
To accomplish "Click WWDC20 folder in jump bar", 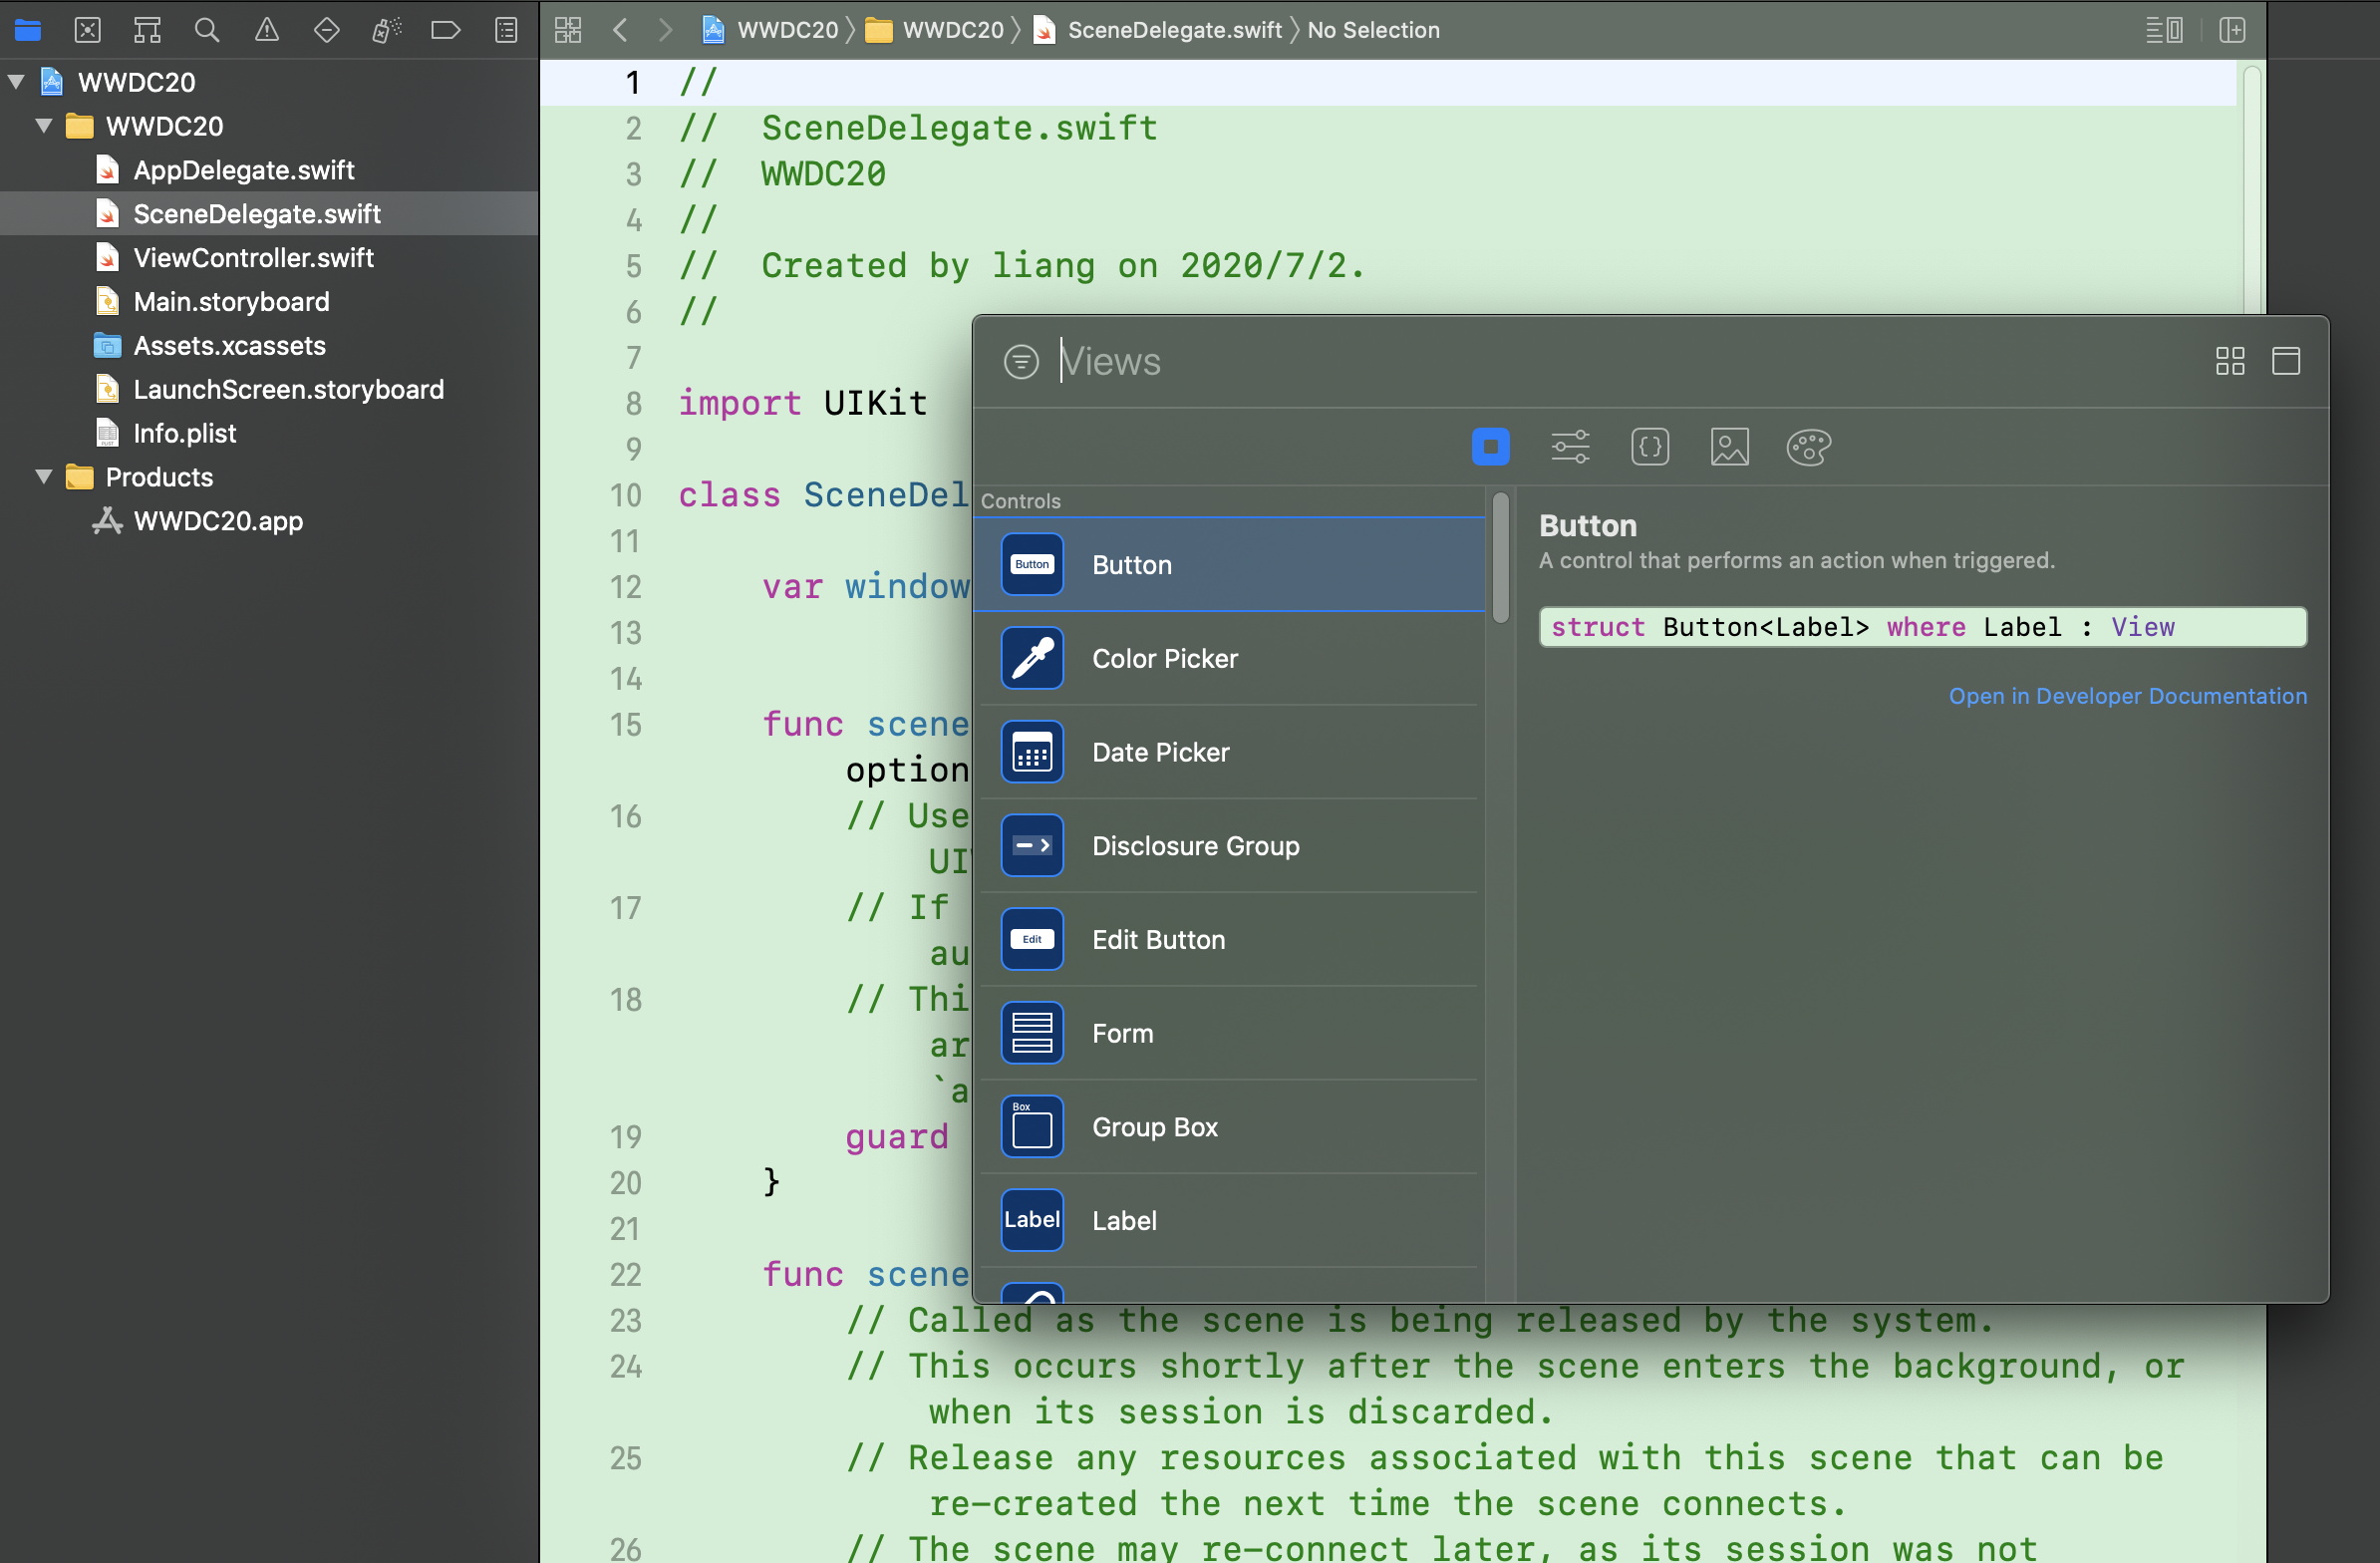I will (x=934, y=30).
